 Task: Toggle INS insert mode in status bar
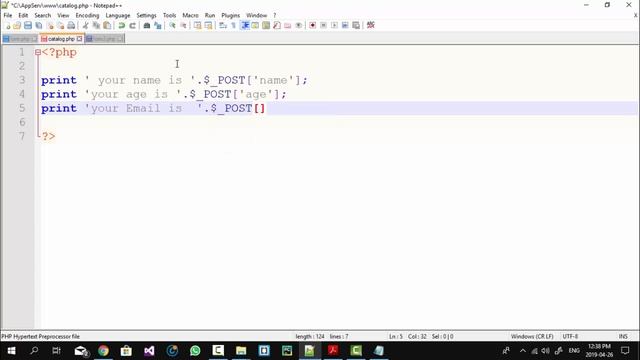click(623, 337)
